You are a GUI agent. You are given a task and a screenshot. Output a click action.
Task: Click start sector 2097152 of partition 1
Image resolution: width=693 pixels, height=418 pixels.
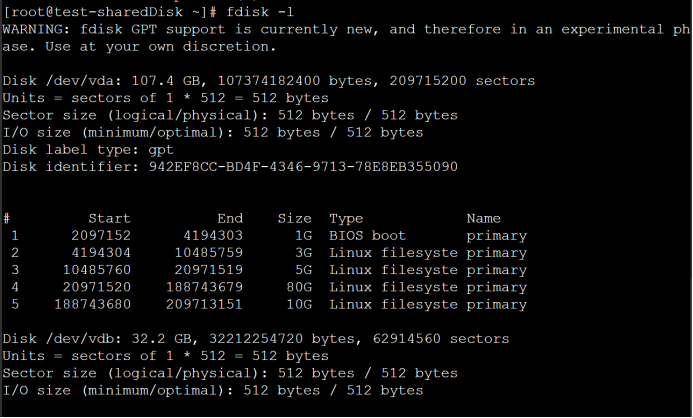pyautogui.click(x=101, y=235)
